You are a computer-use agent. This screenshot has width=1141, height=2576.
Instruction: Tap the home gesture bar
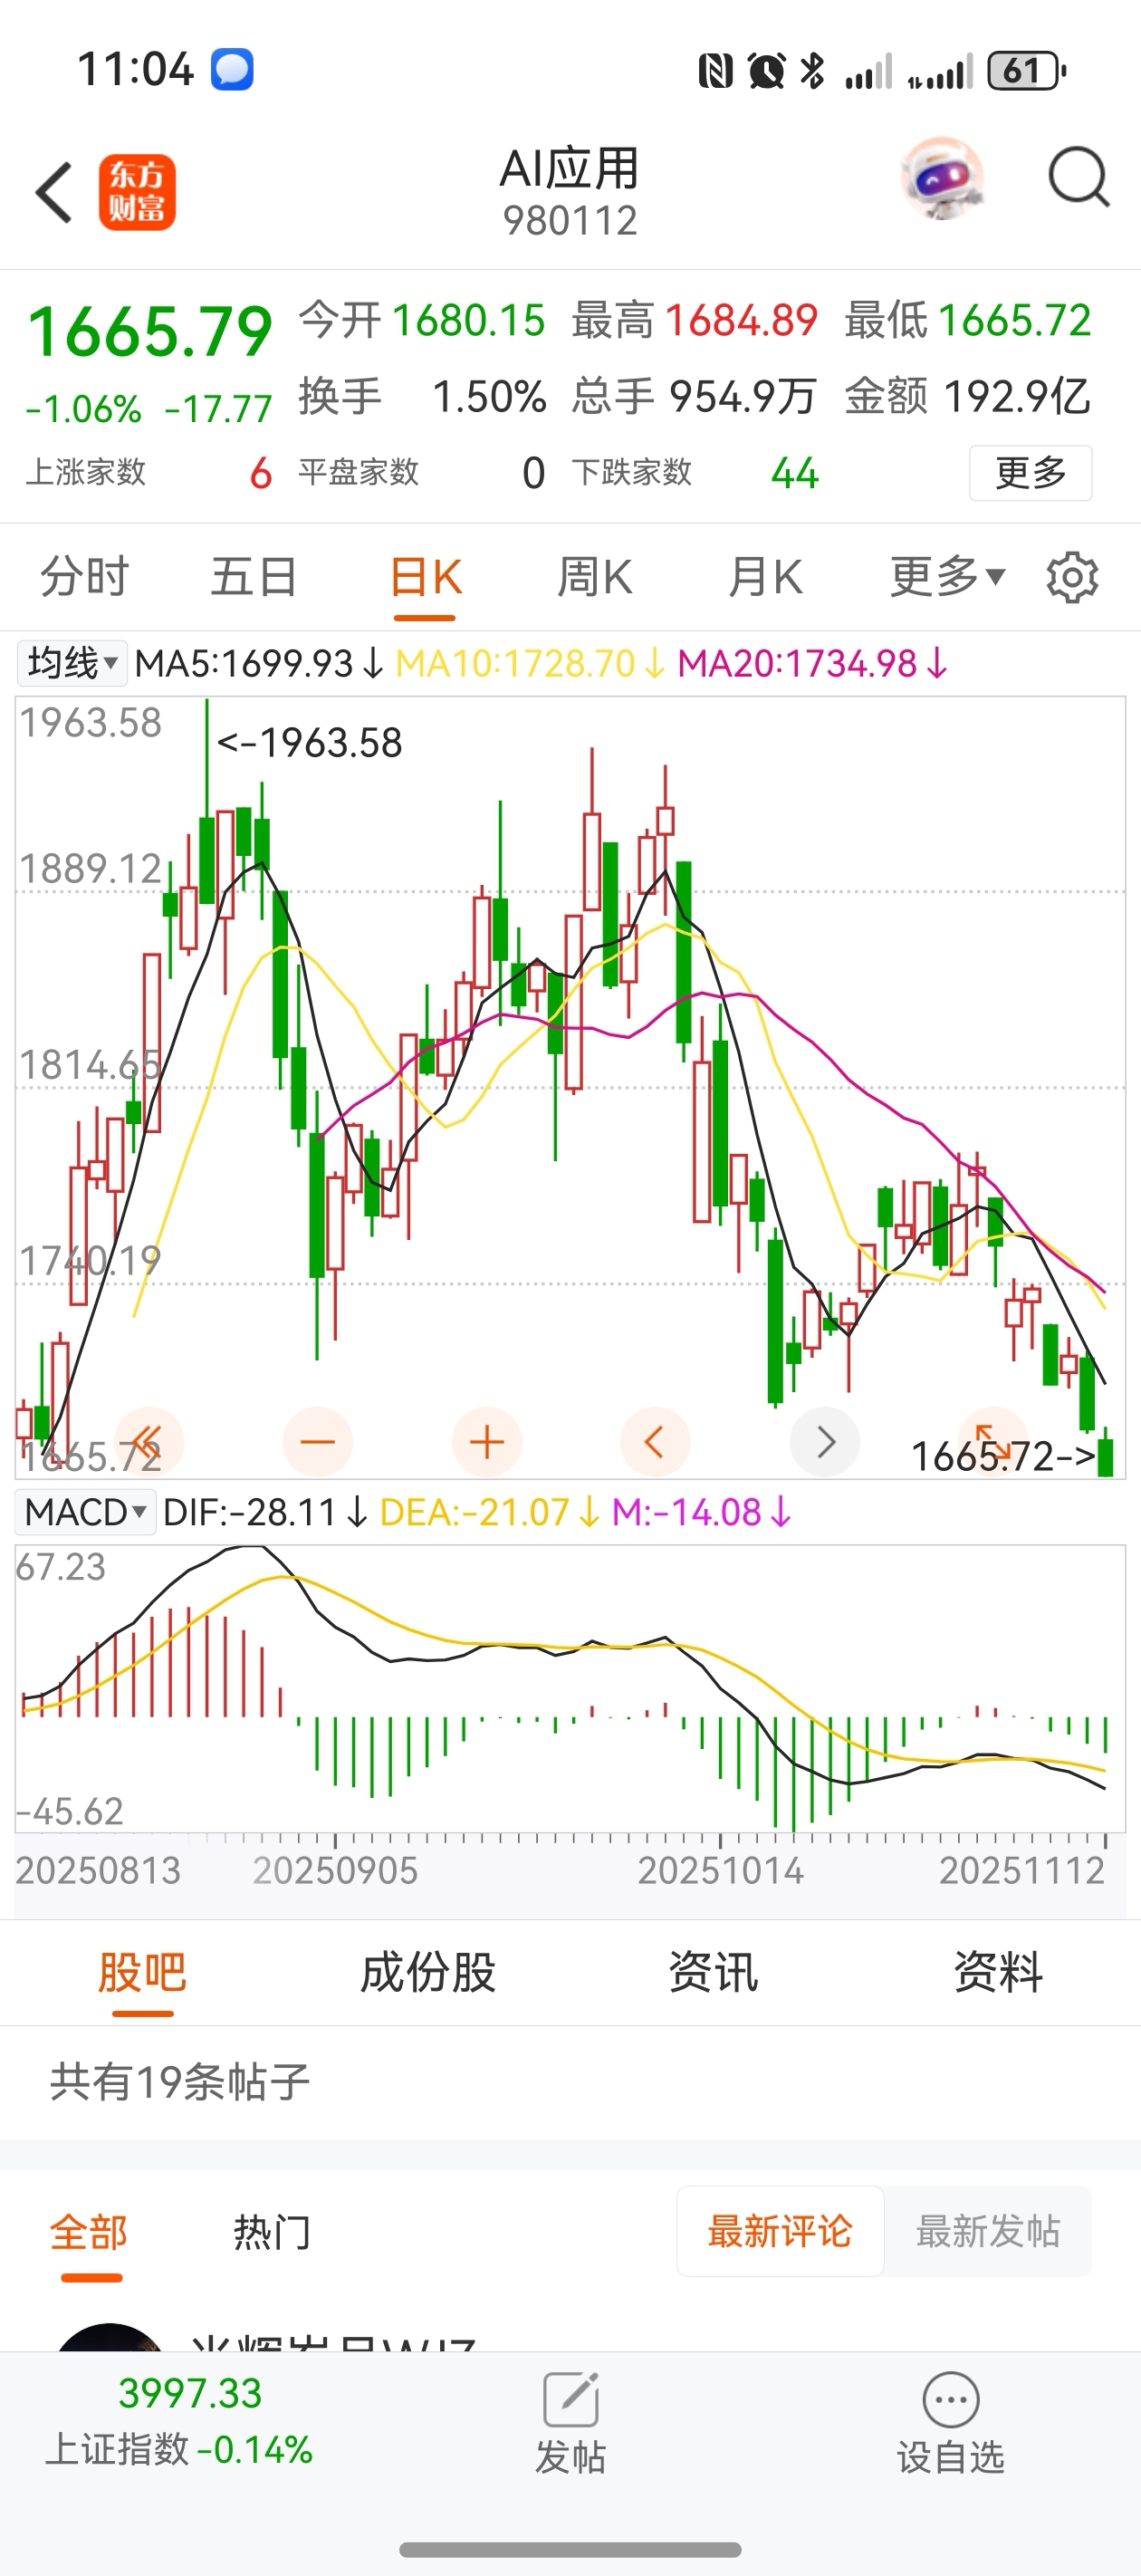coord(570,2549)
